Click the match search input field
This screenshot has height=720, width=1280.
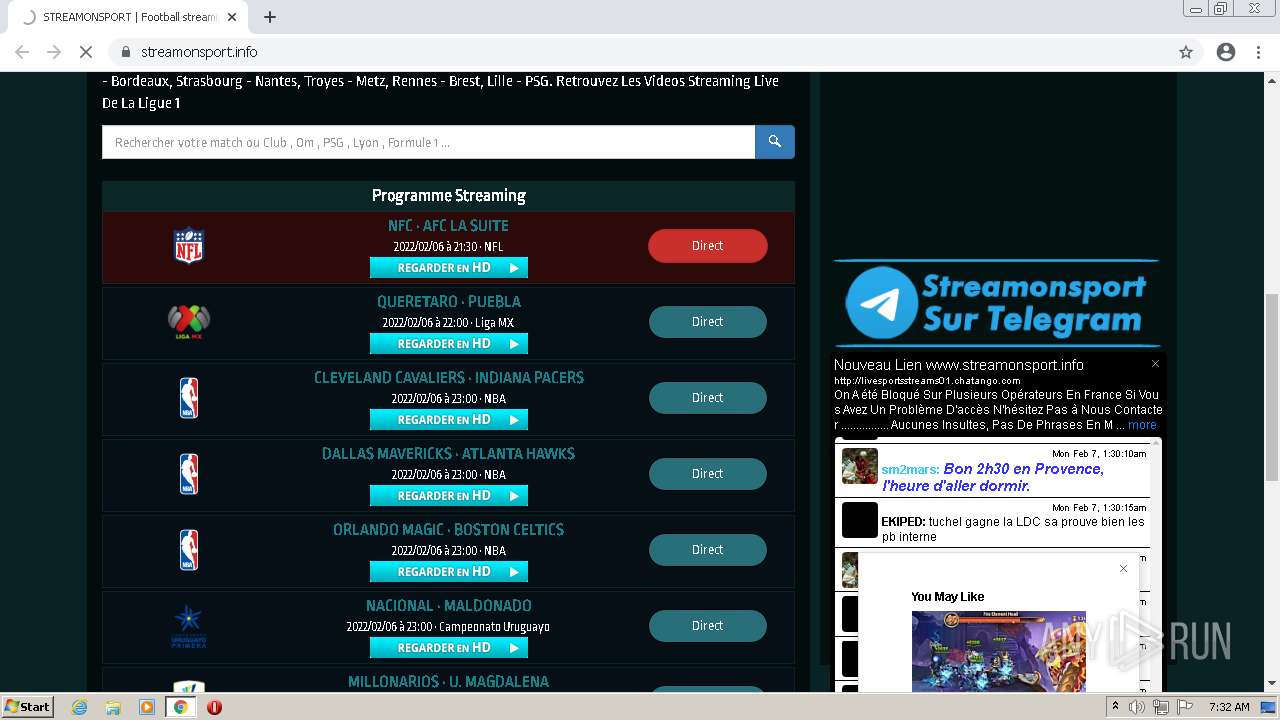(x=428, y=142)
